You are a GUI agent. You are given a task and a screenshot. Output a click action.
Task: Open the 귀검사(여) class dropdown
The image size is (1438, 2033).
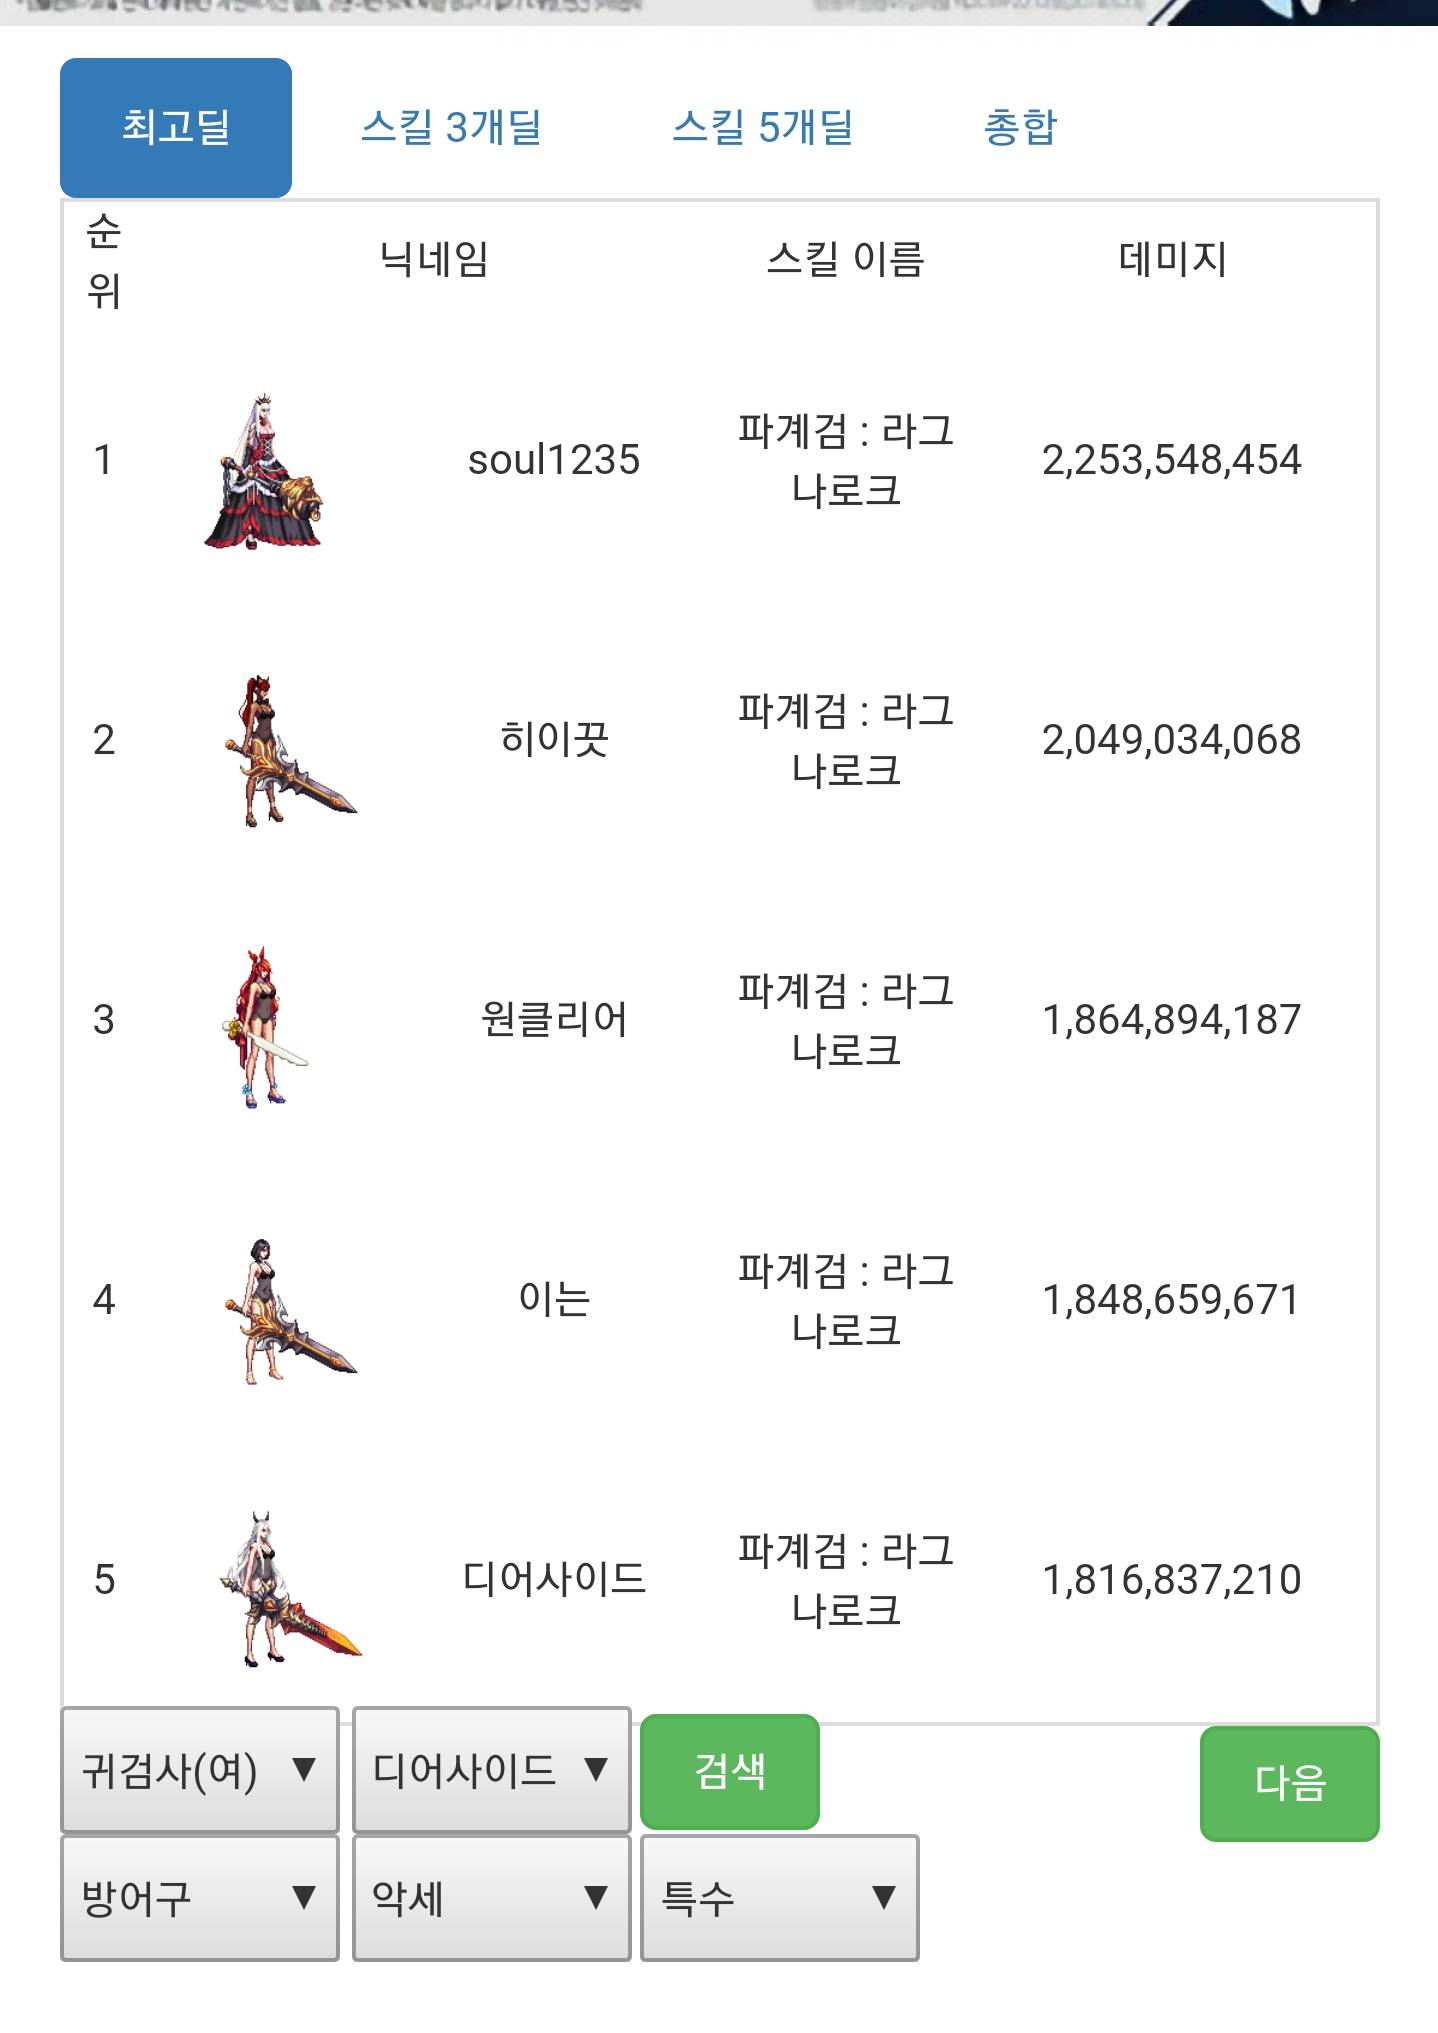[200, 1769]
